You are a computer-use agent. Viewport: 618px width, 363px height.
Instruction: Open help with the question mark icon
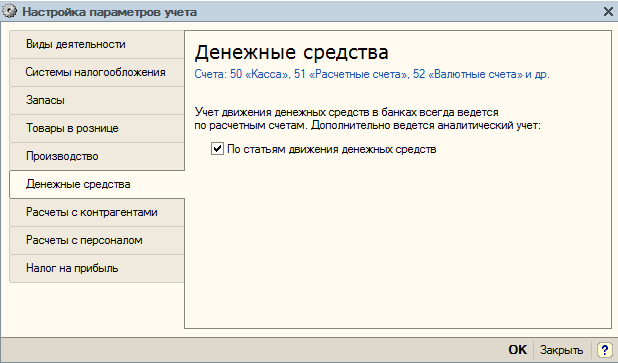[604, 350]
